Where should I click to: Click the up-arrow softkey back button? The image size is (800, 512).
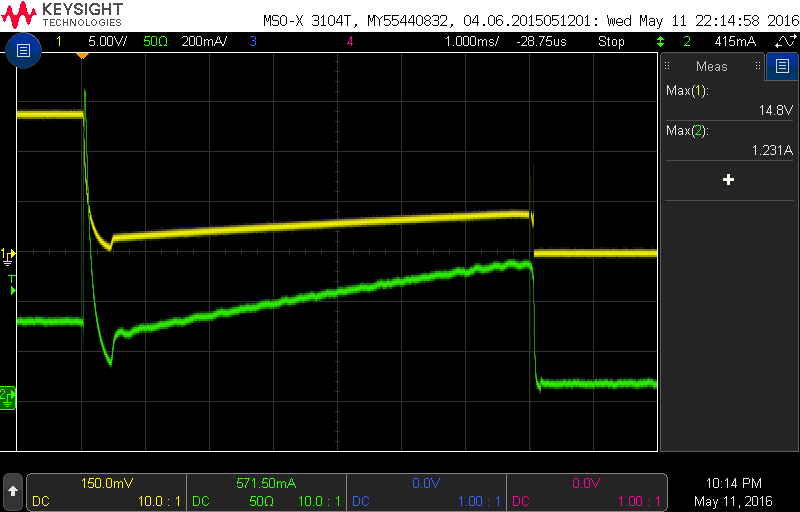coord(13,491)
